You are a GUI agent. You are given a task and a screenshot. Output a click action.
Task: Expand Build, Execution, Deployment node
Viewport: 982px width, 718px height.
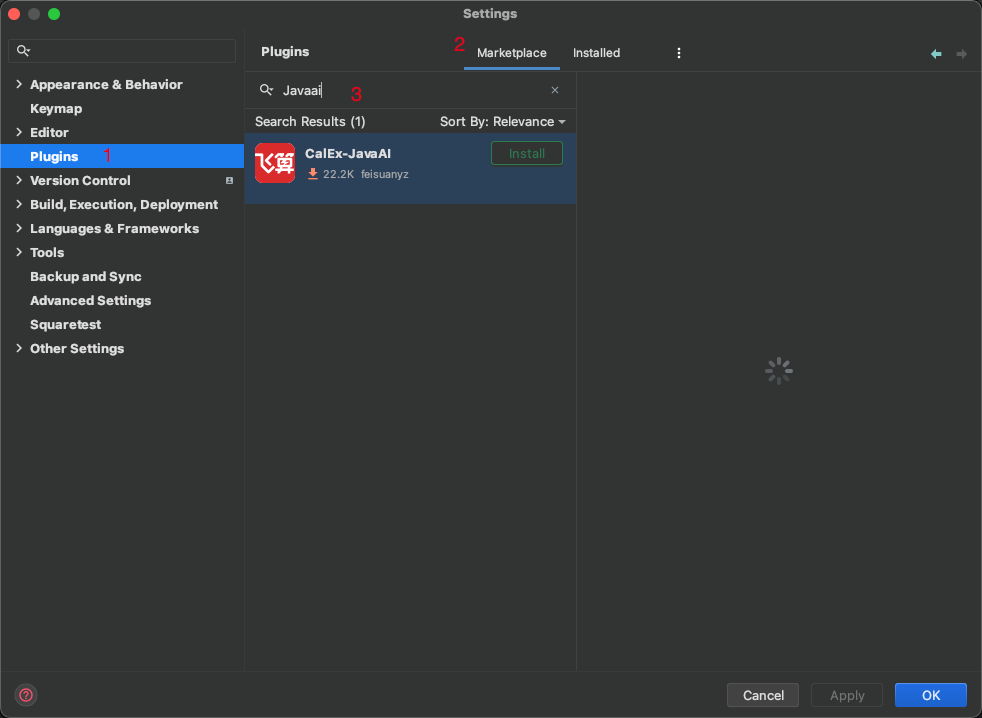[x=19, y=204]
